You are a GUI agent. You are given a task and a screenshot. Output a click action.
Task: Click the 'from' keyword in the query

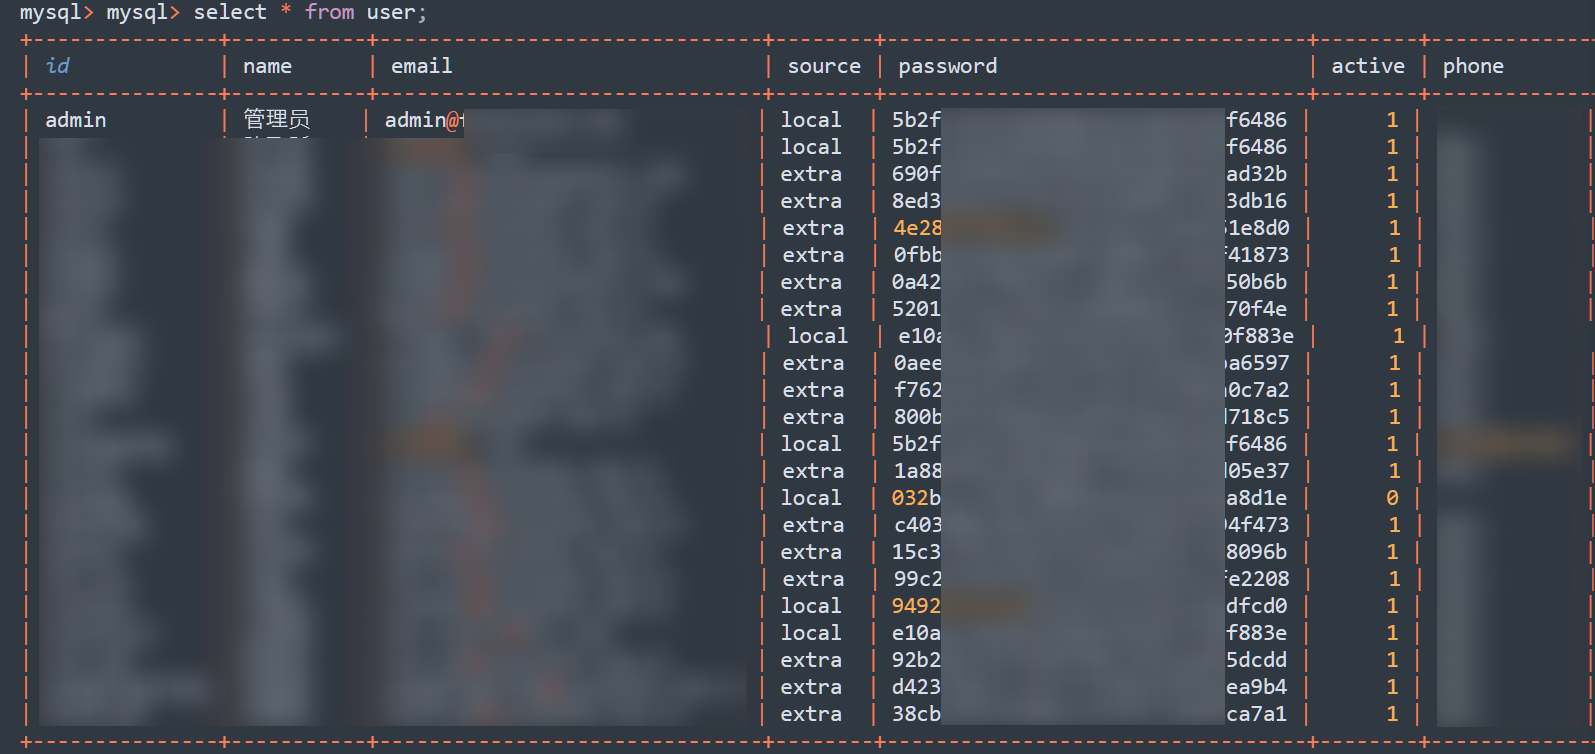[x=329, y=12]
